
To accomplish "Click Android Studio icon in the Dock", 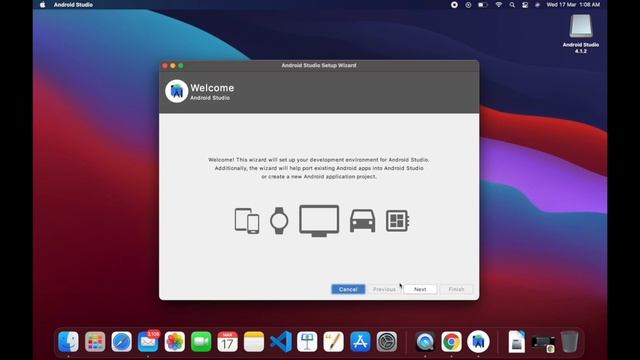I will click(x=478, y=342).
